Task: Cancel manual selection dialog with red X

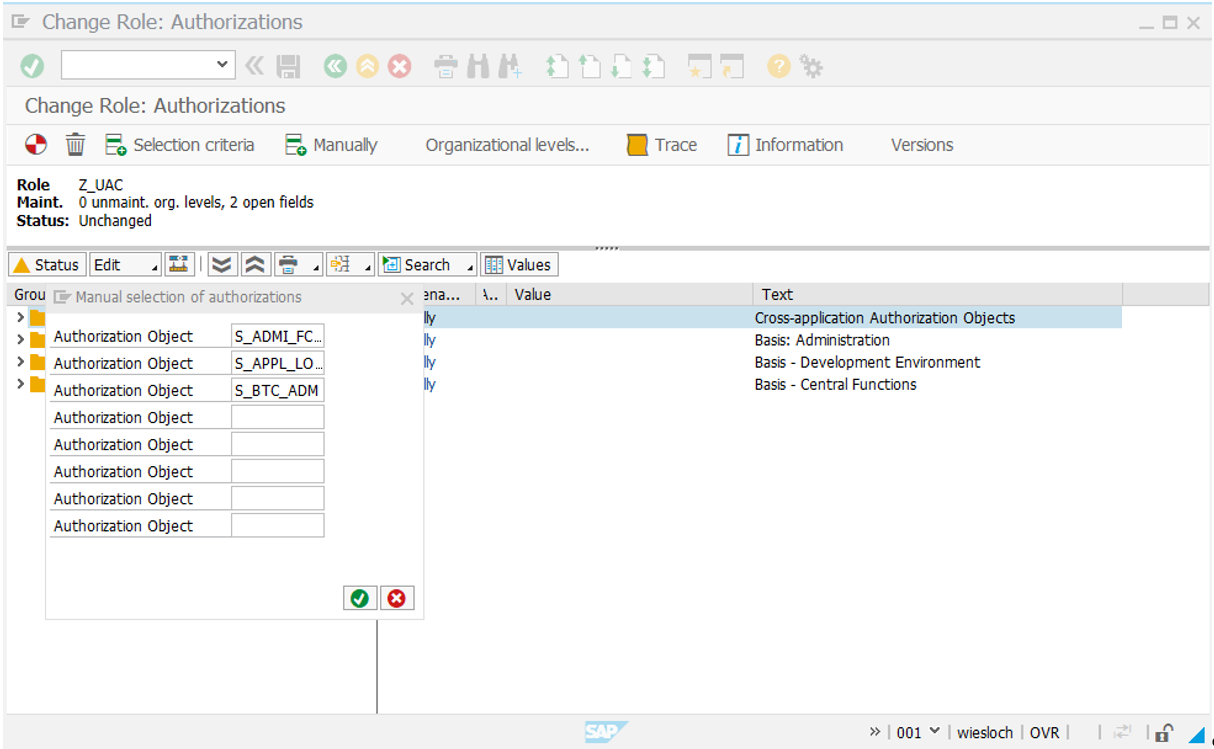Action: pos(397,598)
